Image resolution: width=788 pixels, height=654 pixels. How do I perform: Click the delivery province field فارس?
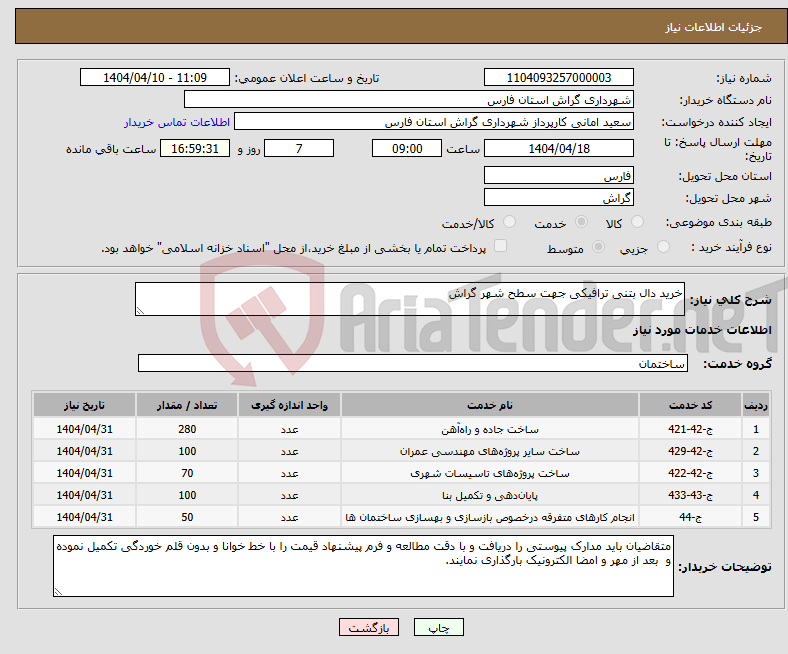click(x=558, y=175)
